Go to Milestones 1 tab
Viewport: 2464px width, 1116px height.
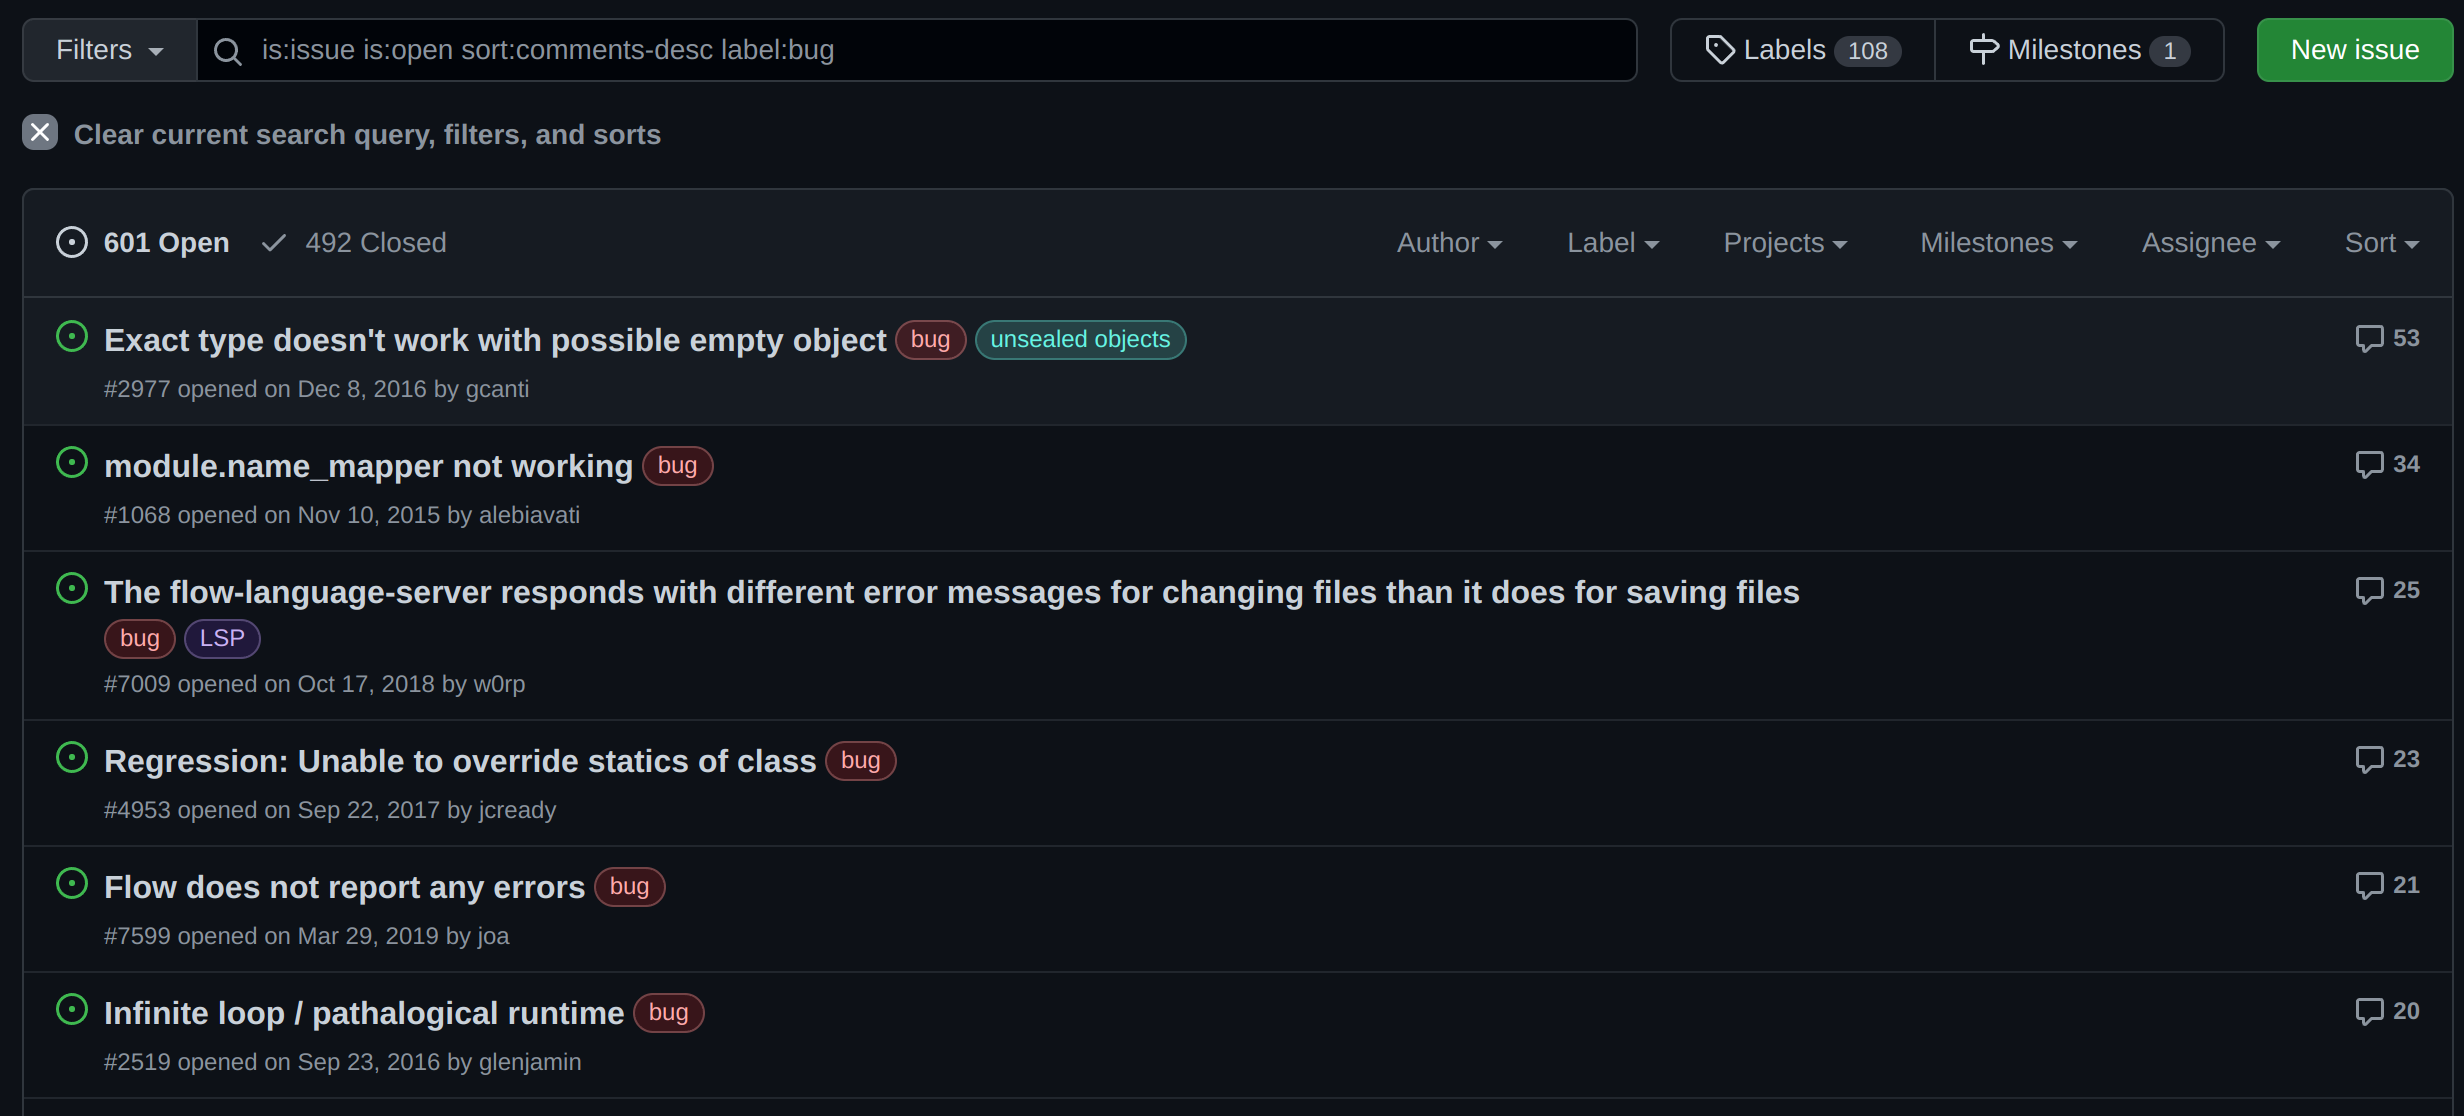(2079, 50)
